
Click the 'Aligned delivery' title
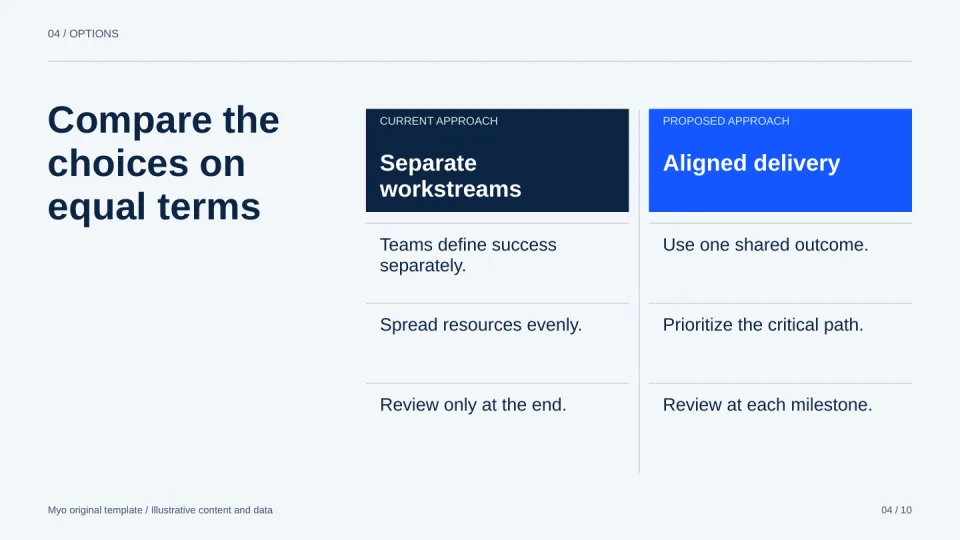(x=751, y=163)
